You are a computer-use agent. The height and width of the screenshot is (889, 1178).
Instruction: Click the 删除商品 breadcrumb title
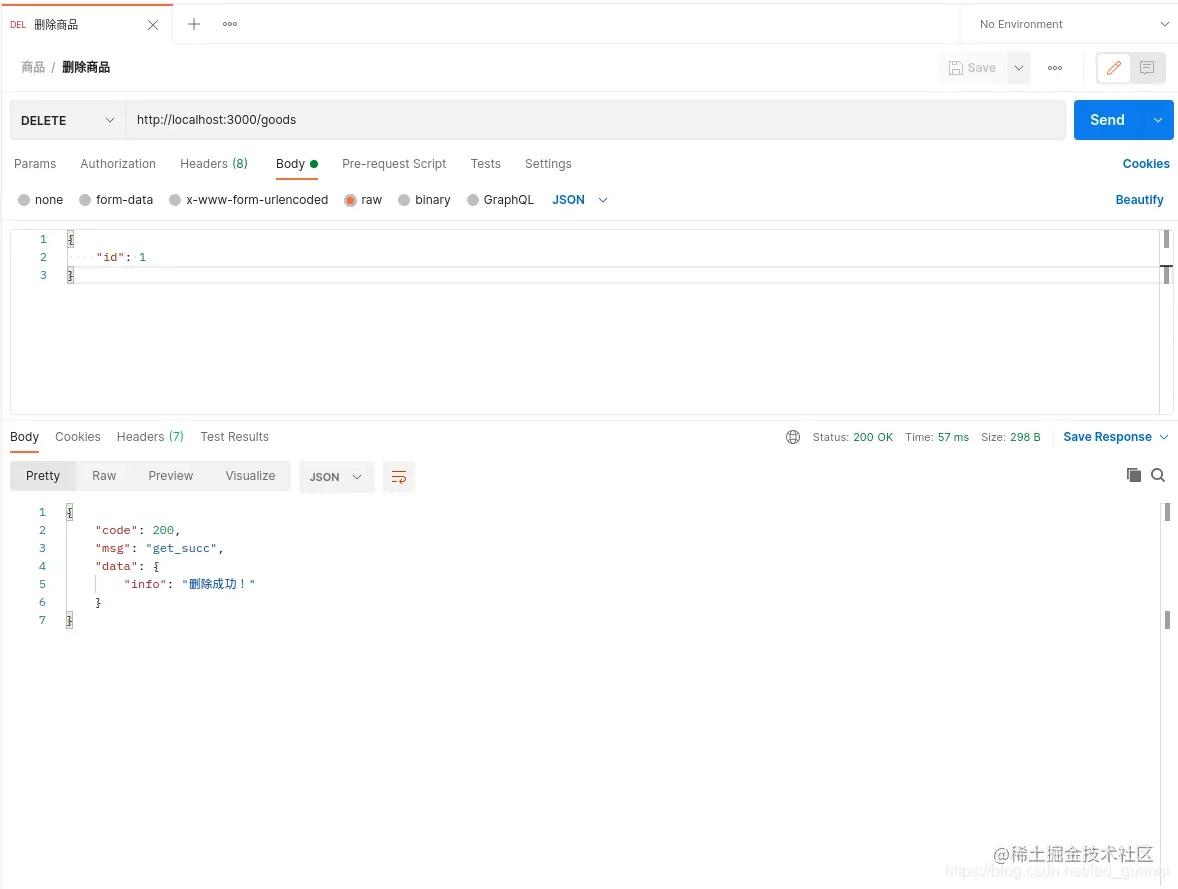pos(86,68)
